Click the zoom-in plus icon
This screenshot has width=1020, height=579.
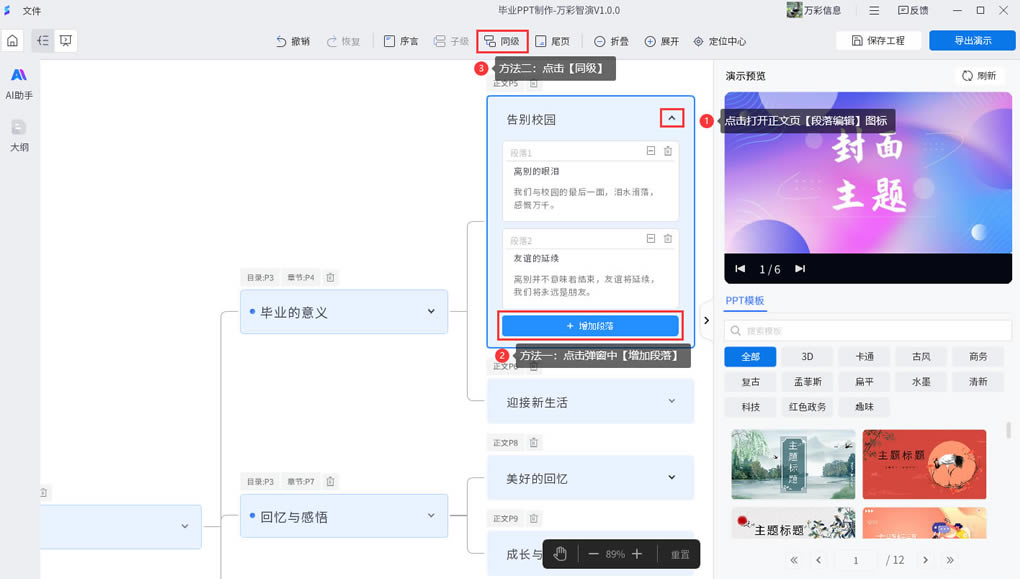637,554
